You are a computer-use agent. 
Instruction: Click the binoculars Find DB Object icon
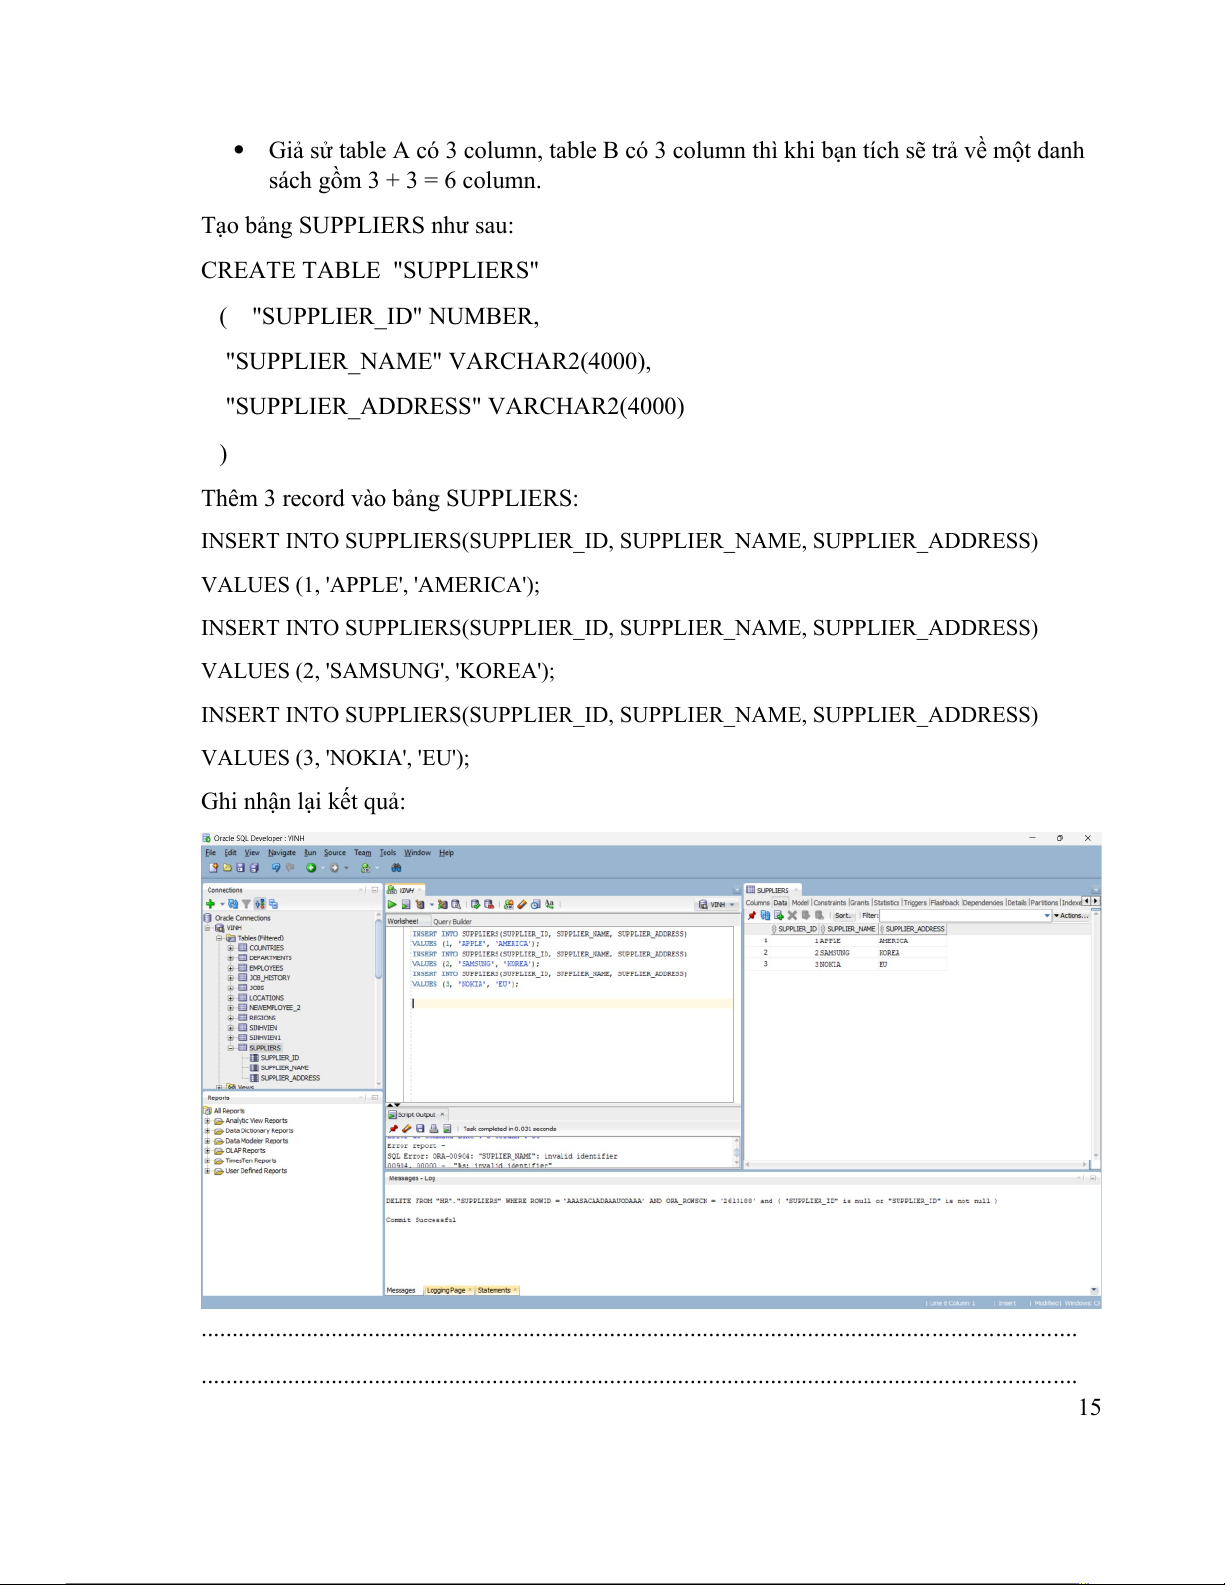point(396,868)
